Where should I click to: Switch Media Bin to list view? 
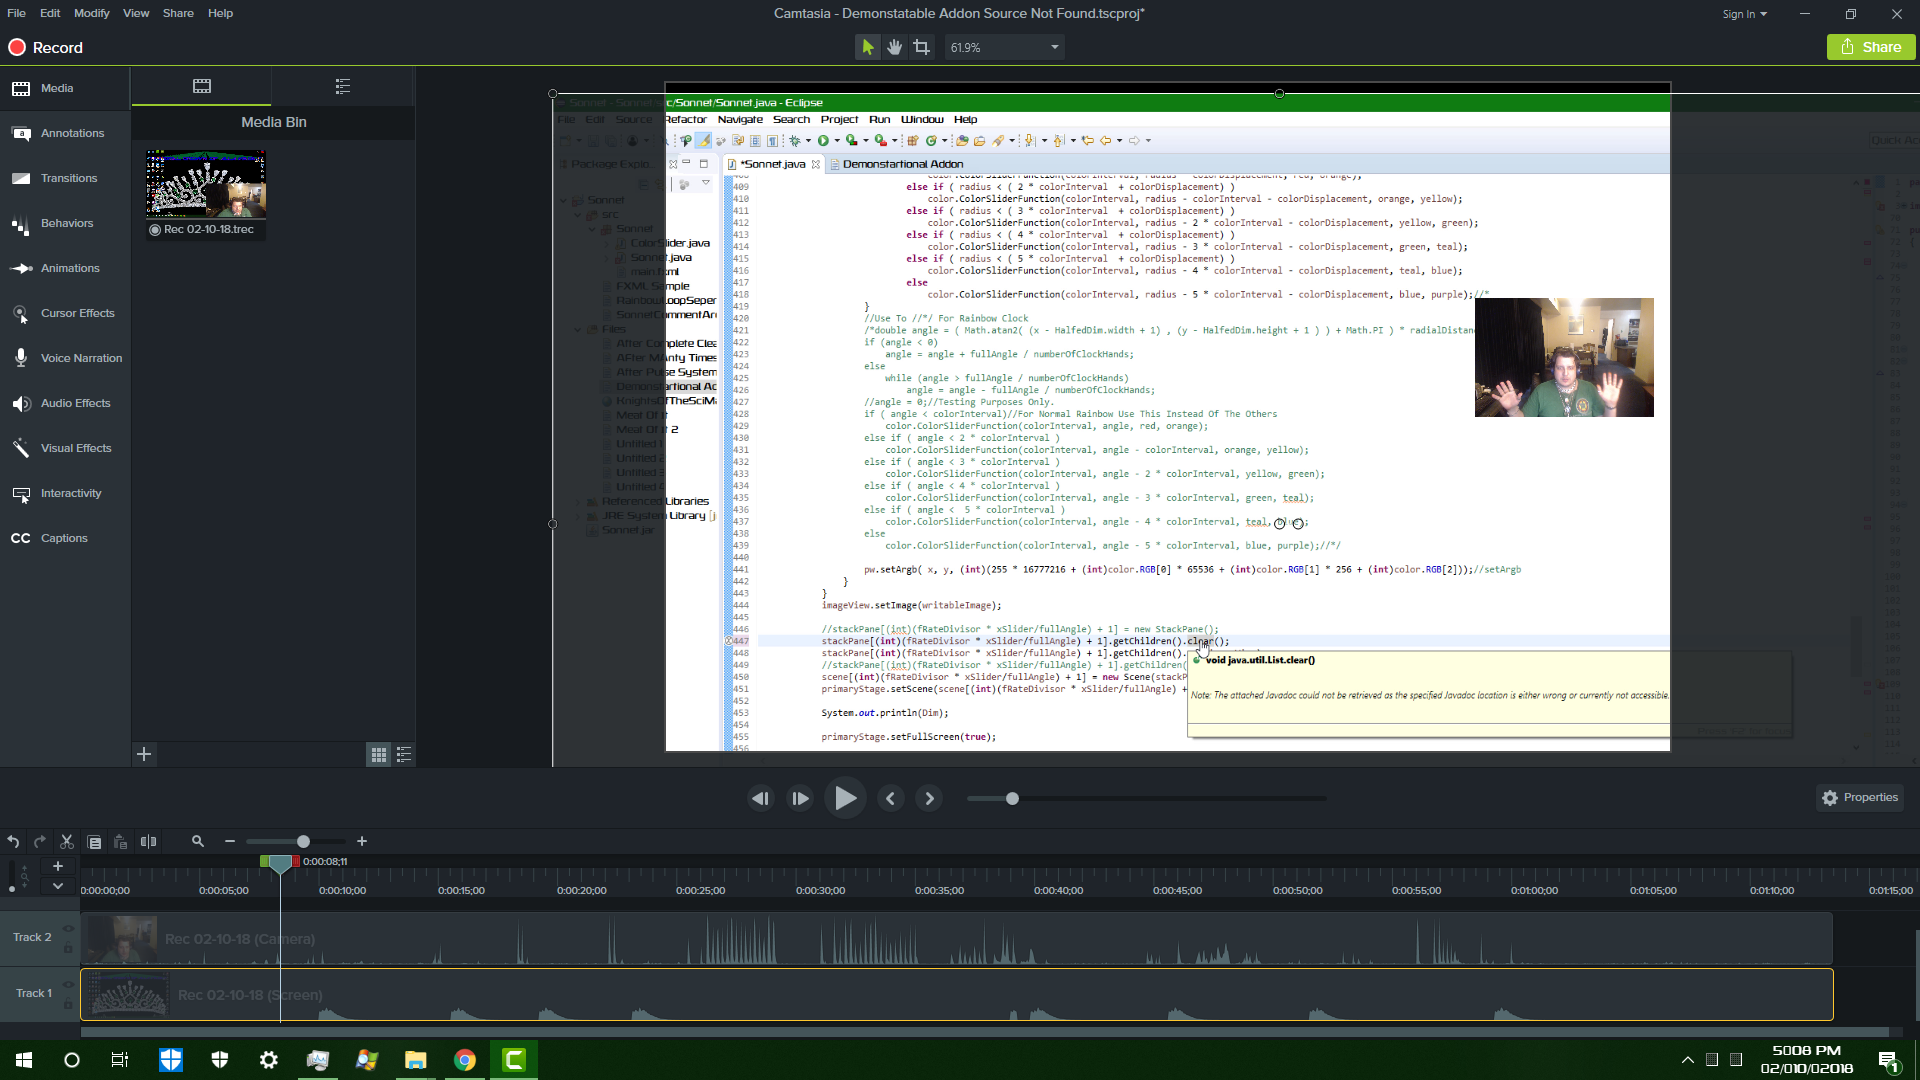pyautogui.click(x=404, y=755)
